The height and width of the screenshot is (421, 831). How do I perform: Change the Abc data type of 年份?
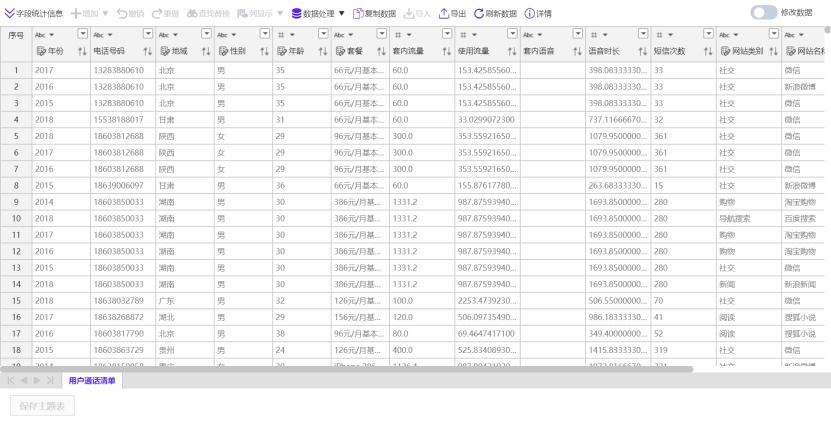pos(45,35)
